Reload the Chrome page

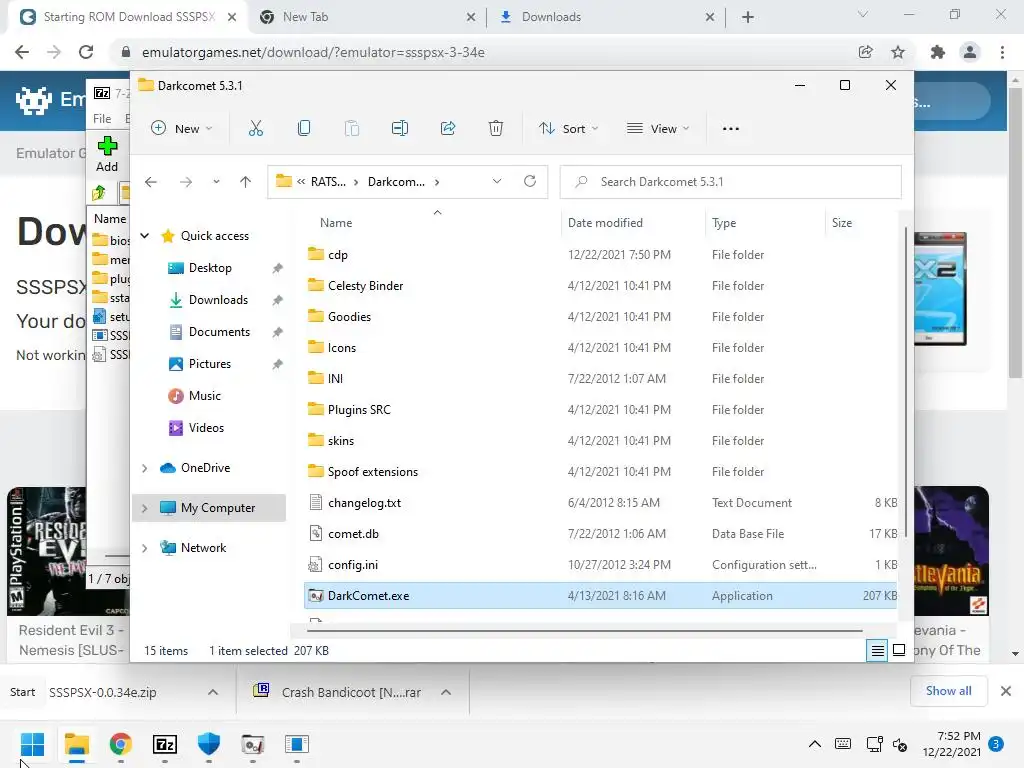[x=86, y=52]
